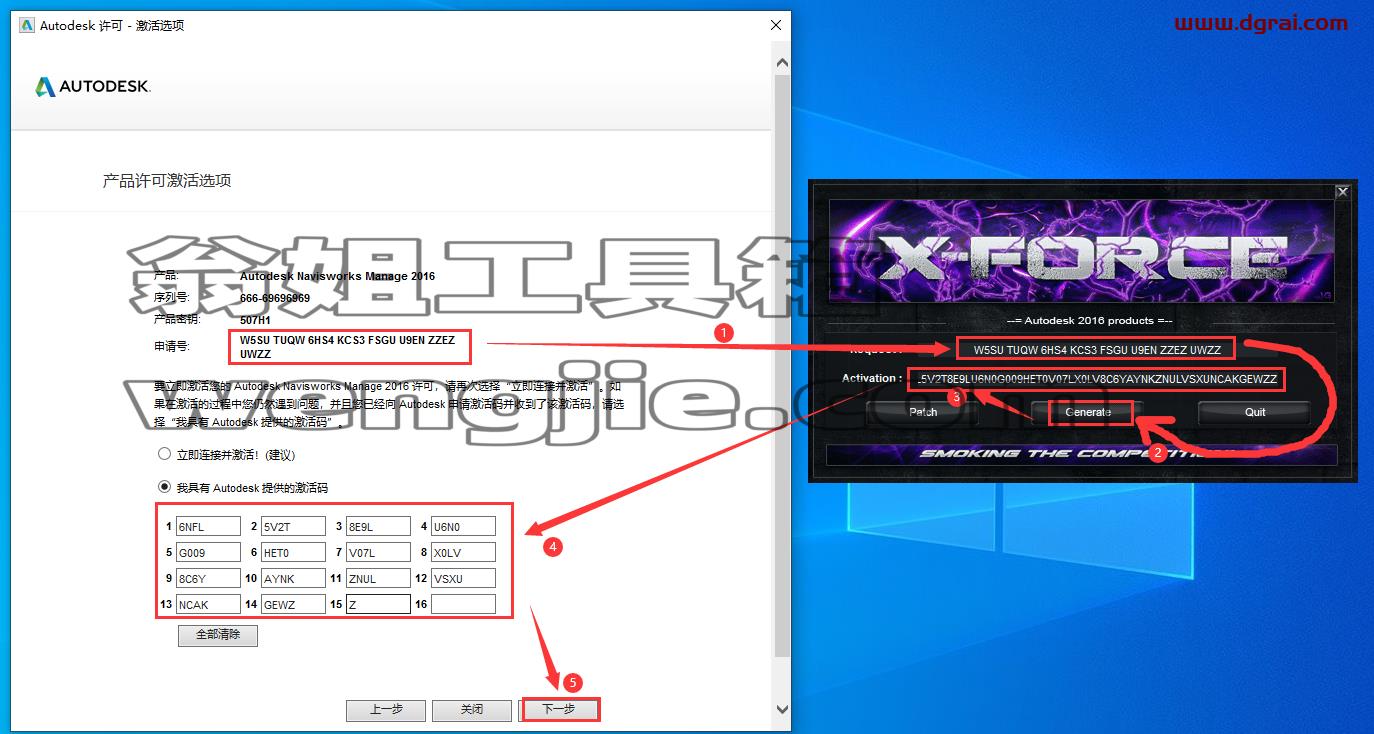Click the Autodesk title bar app icon
This screenshot has height=734, width=1374.
(x=27, y=25)
